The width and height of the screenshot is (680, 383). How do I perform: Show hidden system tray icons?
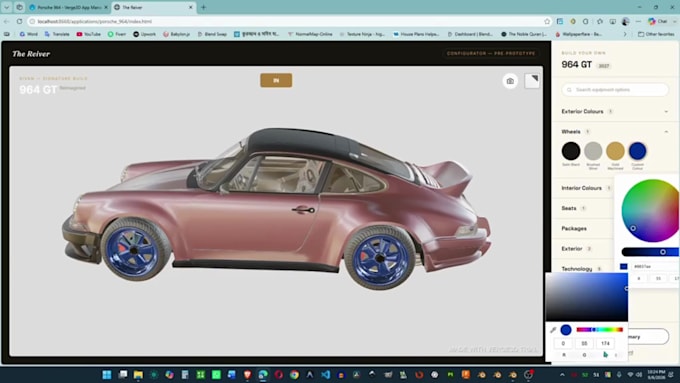(562, 375)
